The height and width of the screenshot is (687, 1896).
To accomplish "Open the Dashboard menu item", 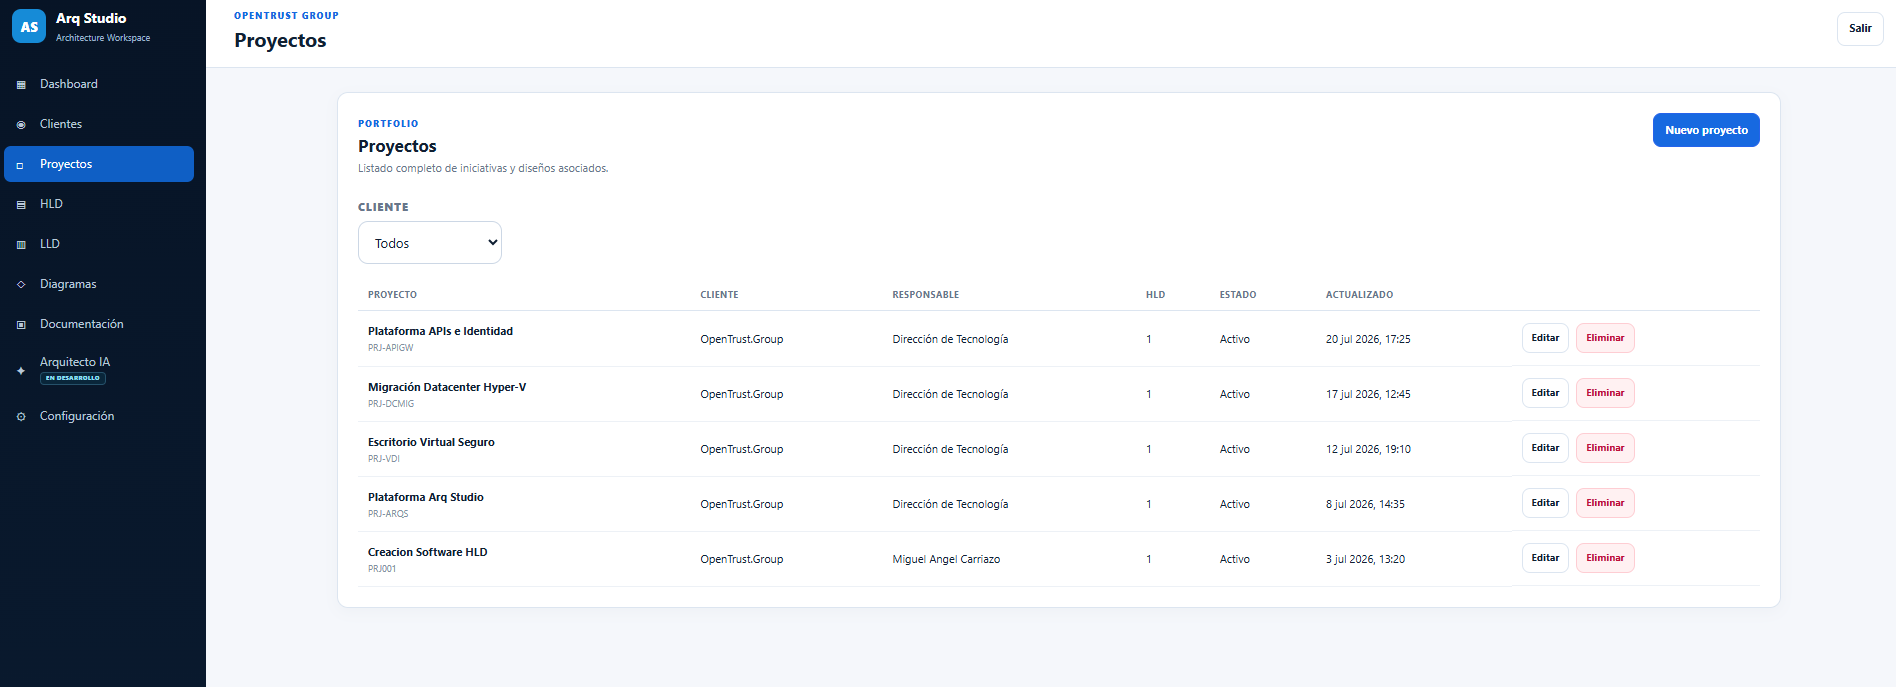I will (x=99, y=84).
